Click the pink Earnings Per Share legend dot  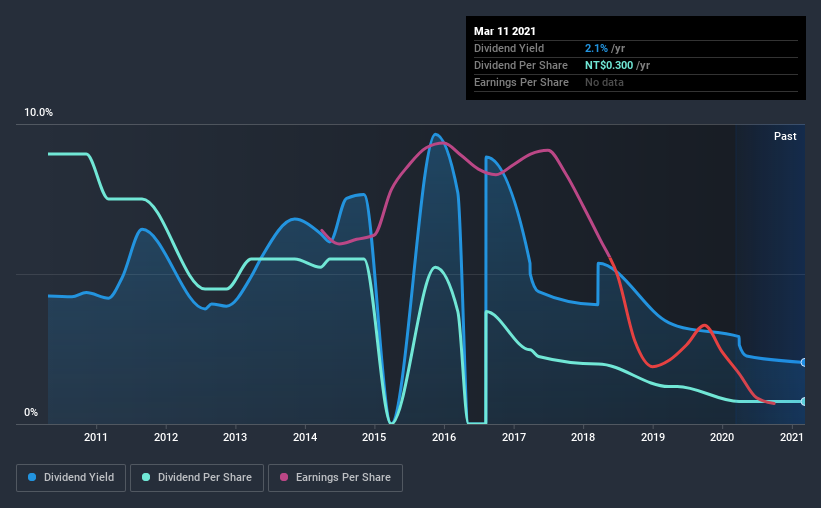(x=284, y=477)
